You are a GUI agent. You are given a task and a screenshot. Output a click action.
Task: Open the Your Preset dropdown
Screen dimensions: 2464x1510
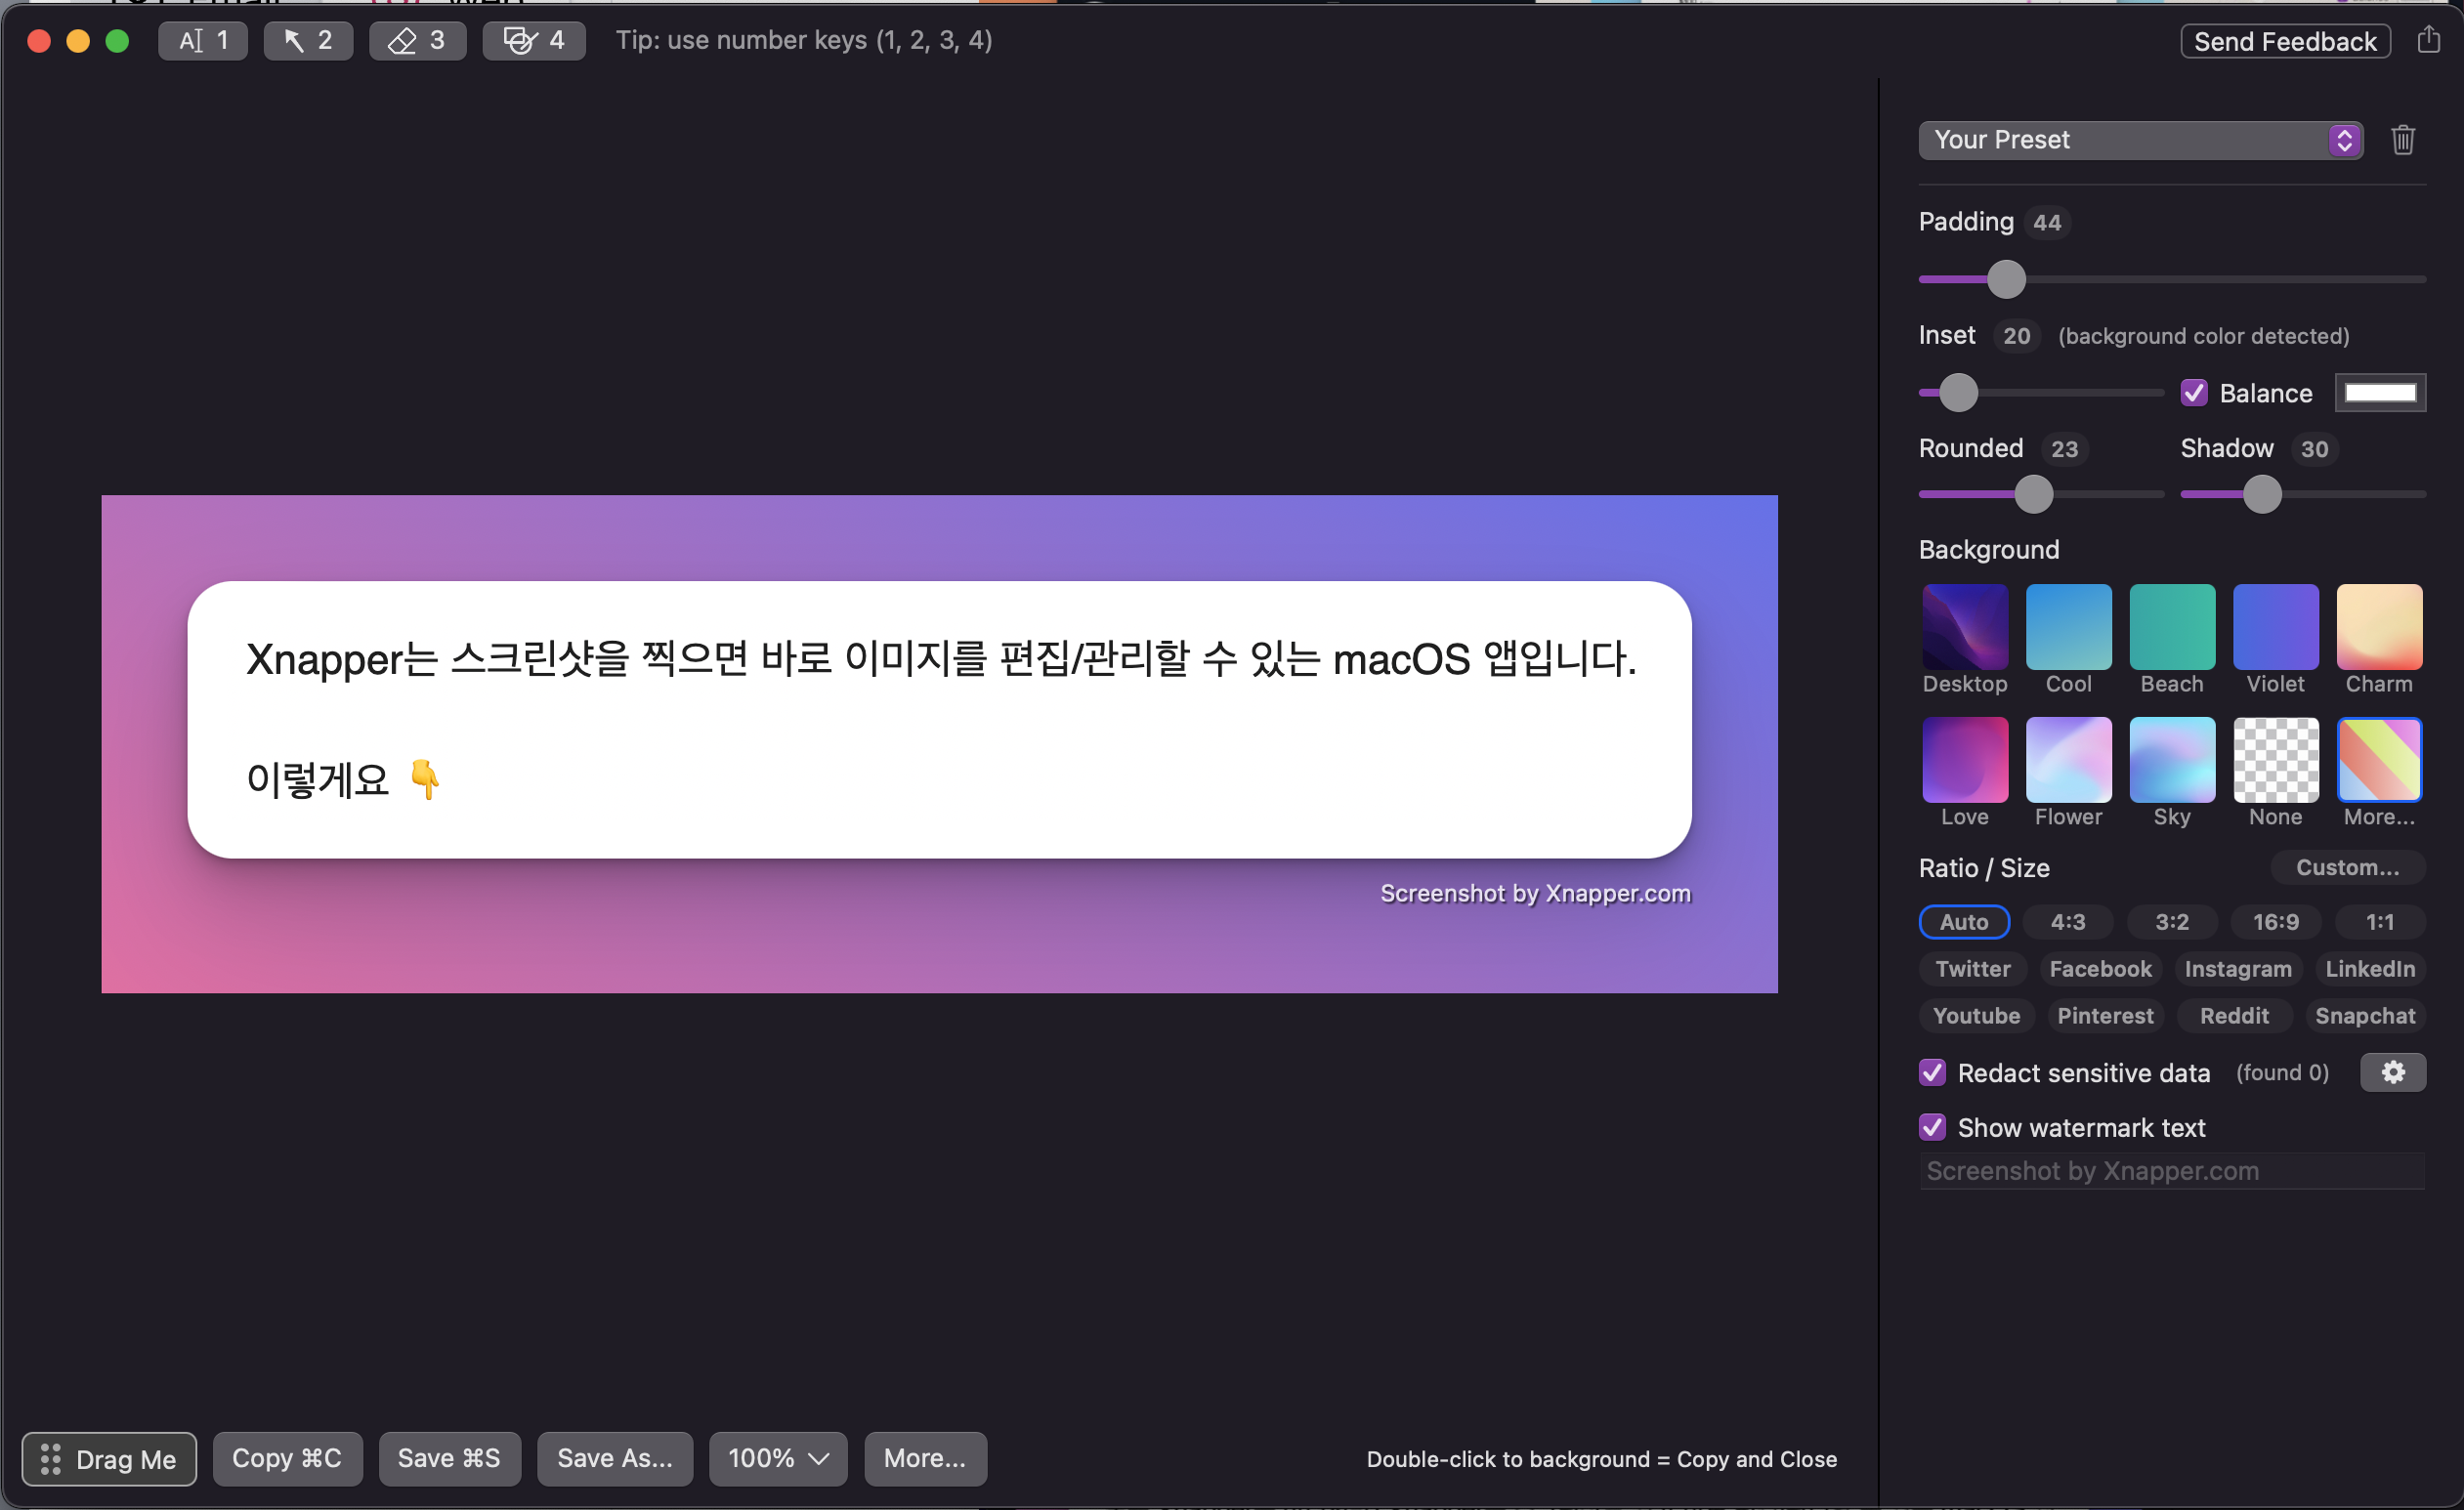click(x=2139, y=140)
